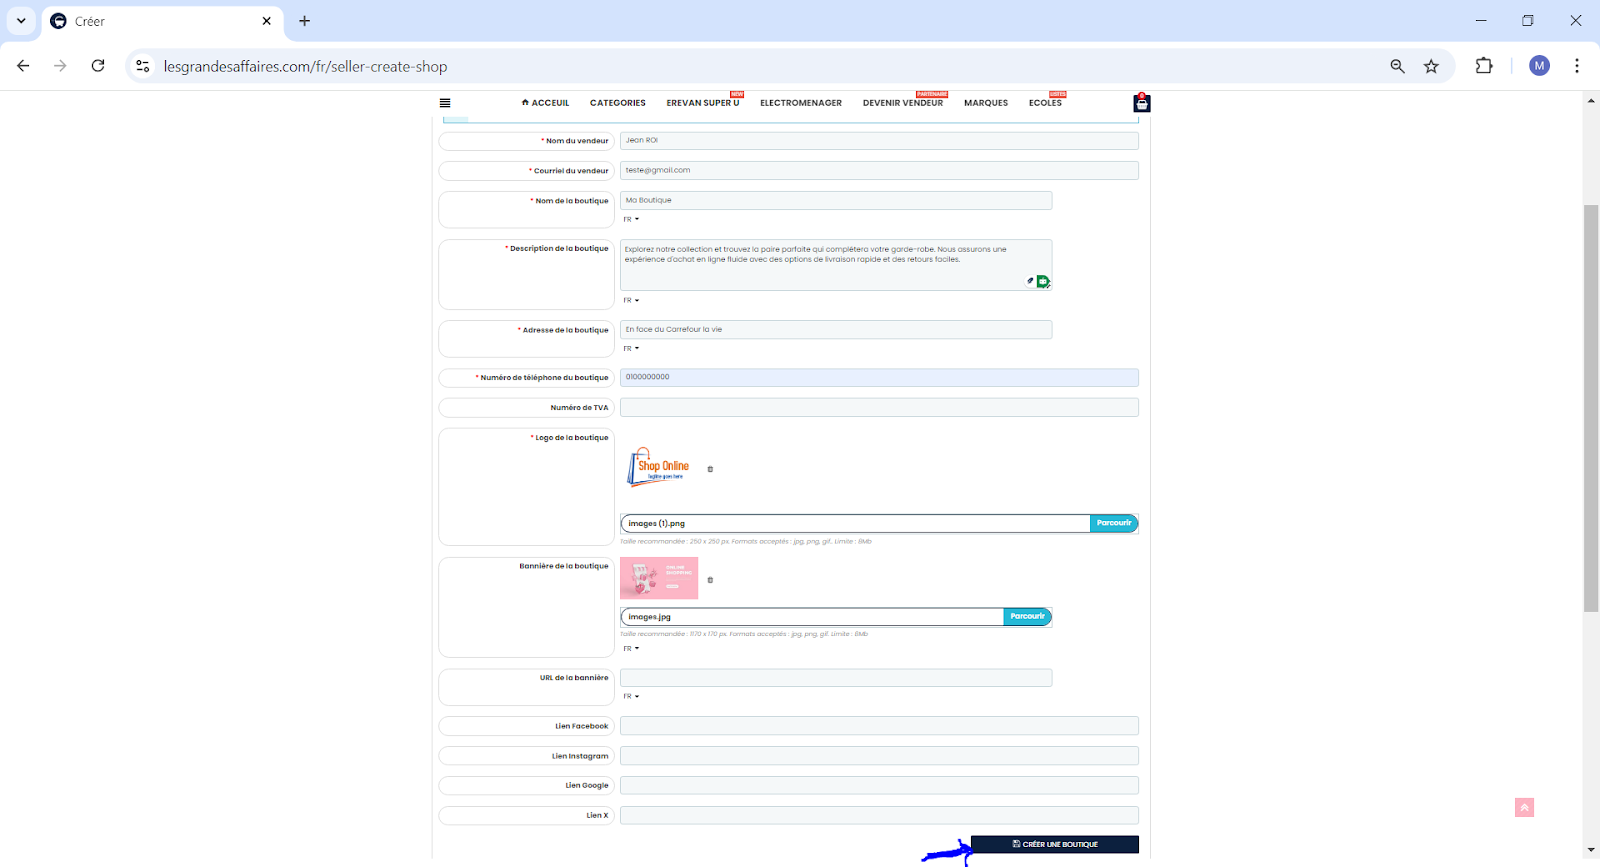Open a new browser tab
Screen dimensions: 1600x867
pos(305,21)
